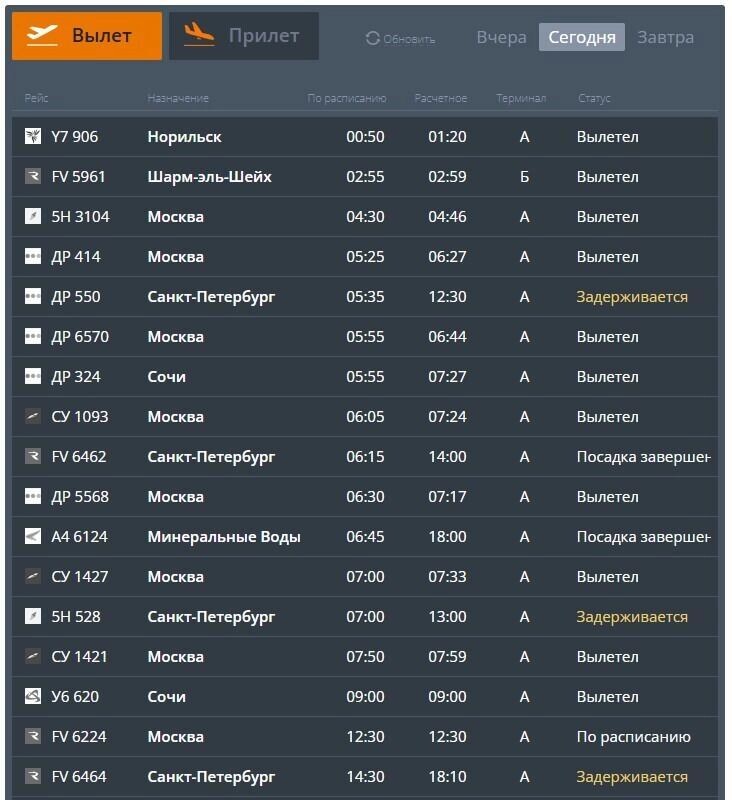Switch to the Прилет arrivals tab
Viewport: 732px width, 800px height.
[244, 36]
